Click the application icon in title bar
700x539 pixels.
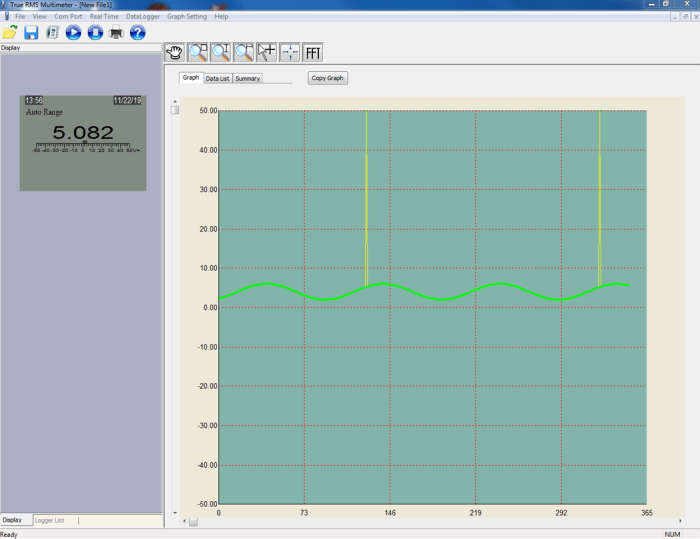(x=4, y=4)
